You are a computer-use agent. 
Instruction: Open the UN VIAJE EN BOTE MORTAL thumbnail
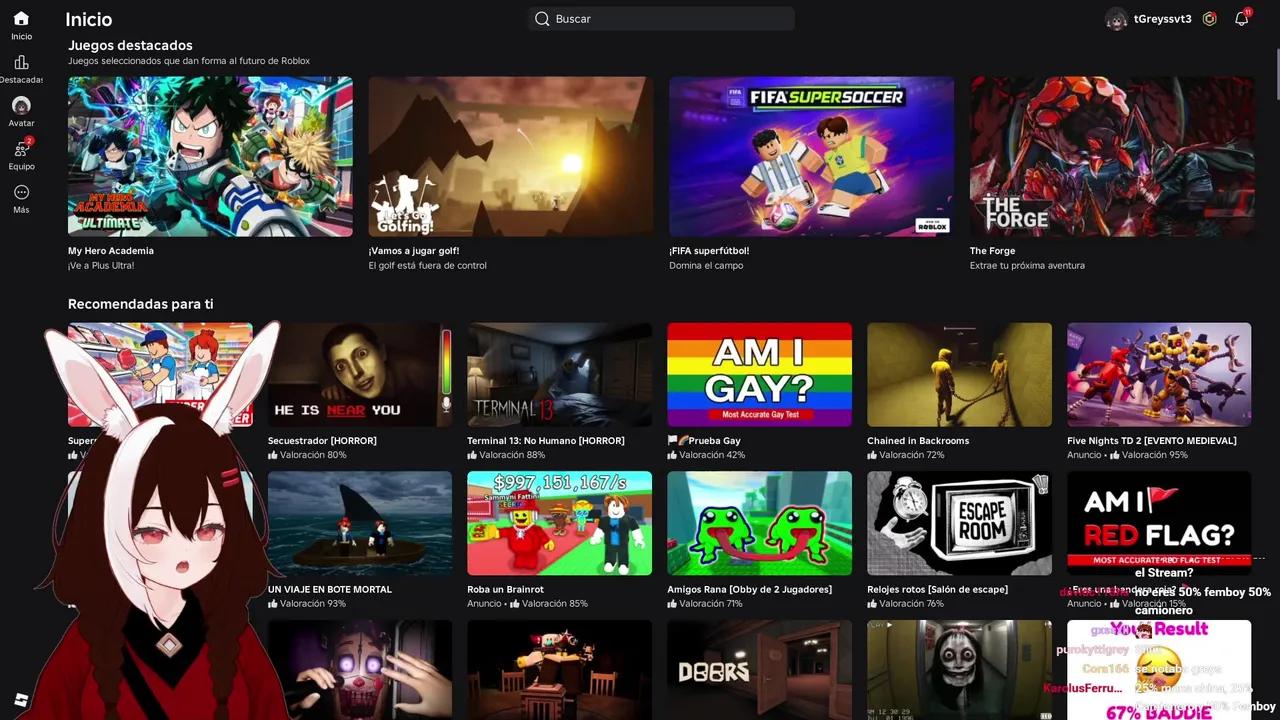[360, 523]
